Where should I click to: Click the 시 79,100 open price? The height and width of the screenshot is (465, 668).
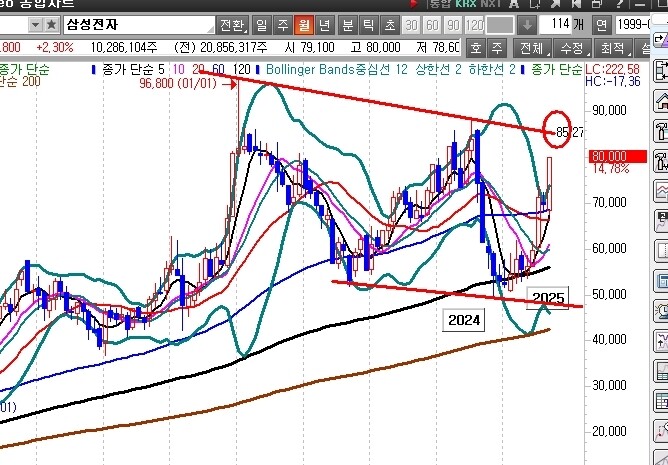click(310, 47)
